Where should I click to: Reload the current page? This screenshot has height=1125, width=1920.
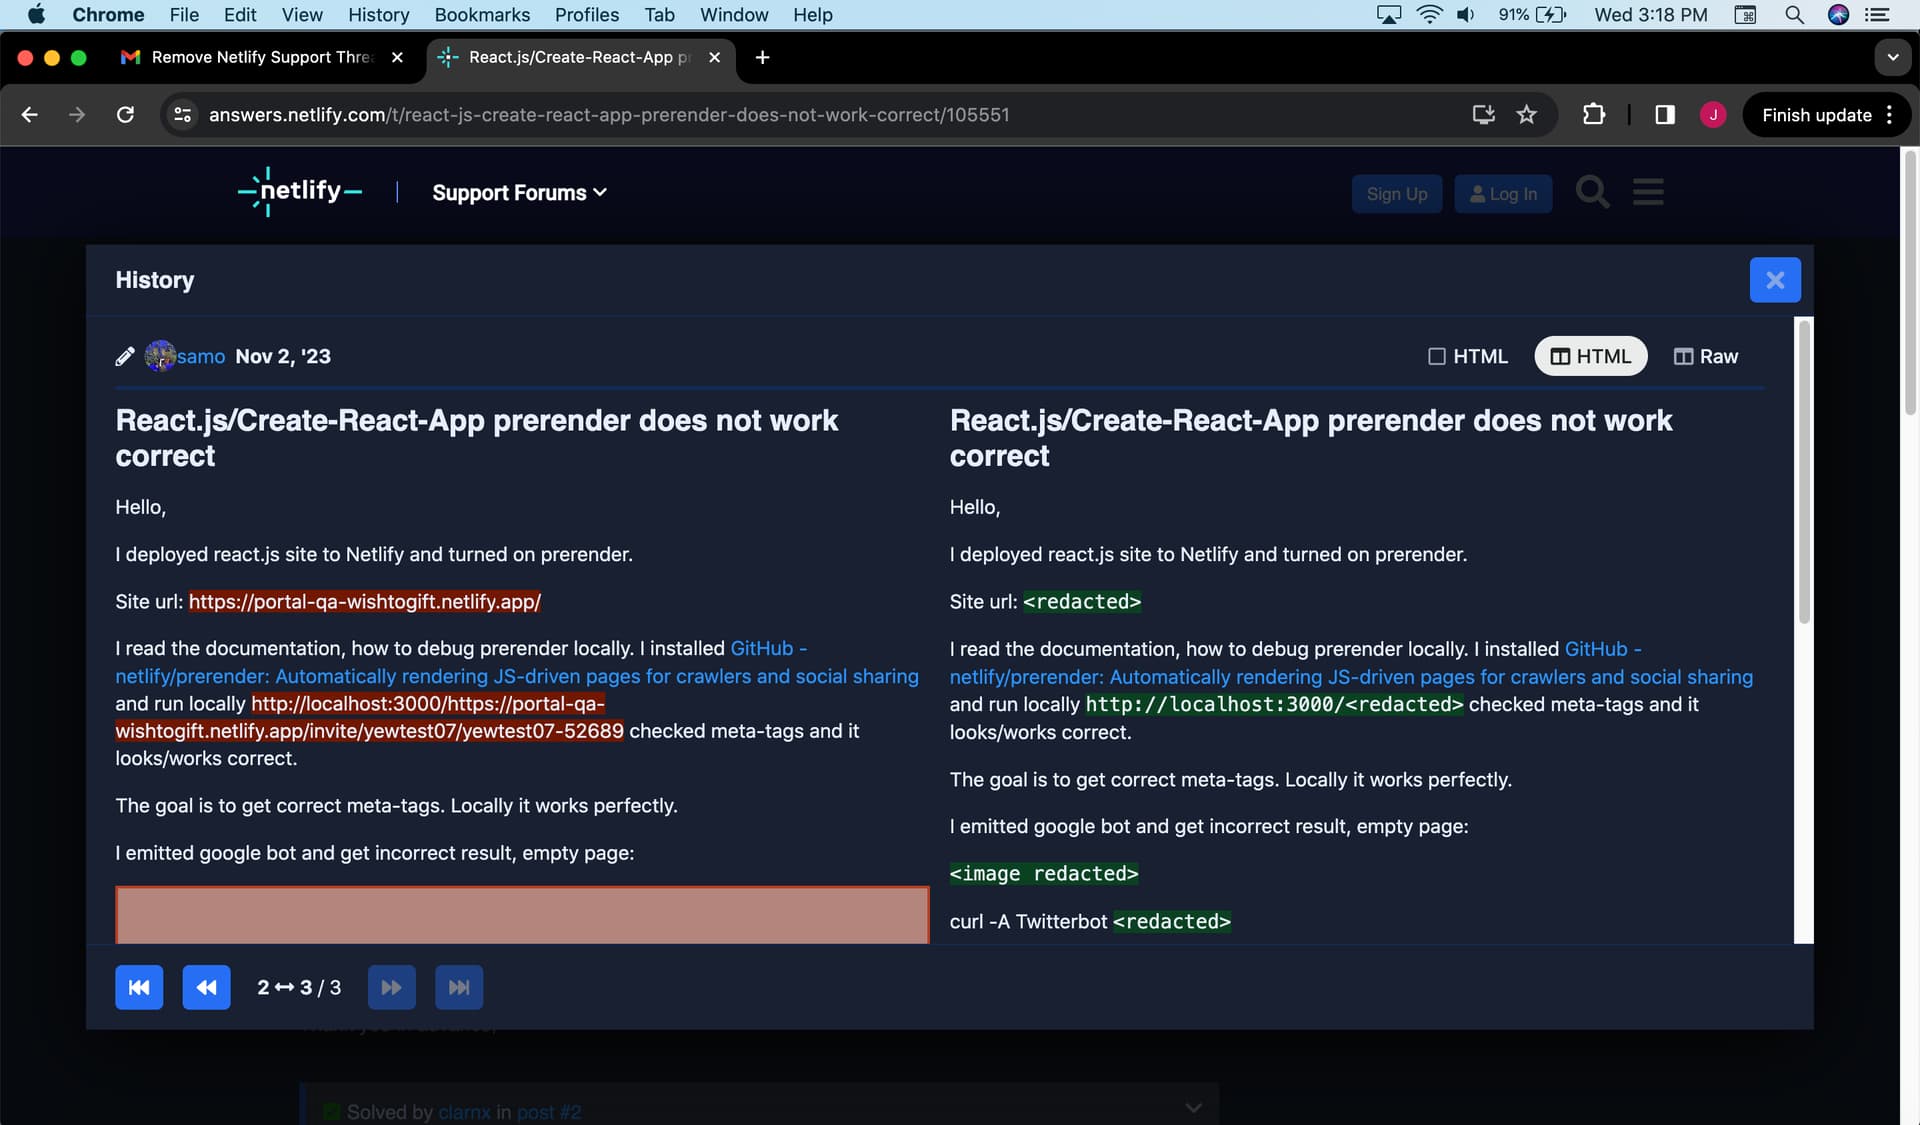click(125, 115)
